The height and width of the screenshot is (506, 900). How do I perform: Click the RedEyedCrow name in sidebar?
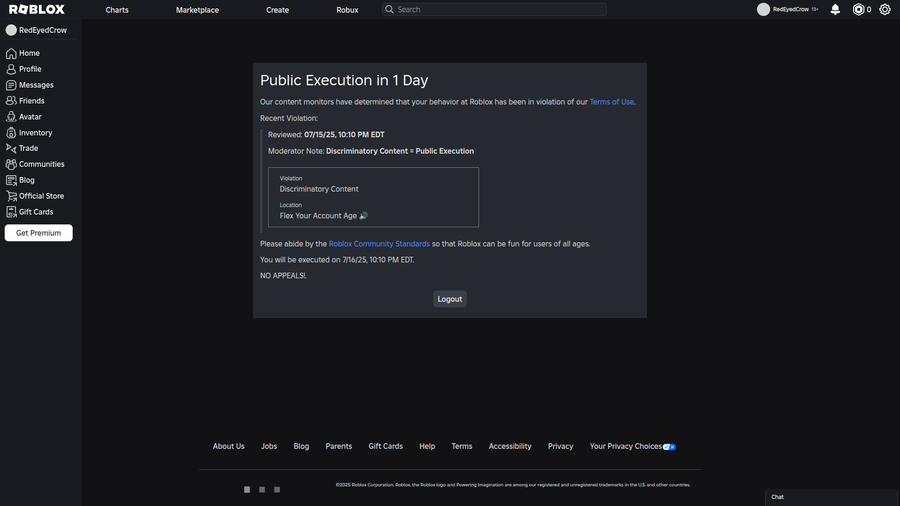43,30
